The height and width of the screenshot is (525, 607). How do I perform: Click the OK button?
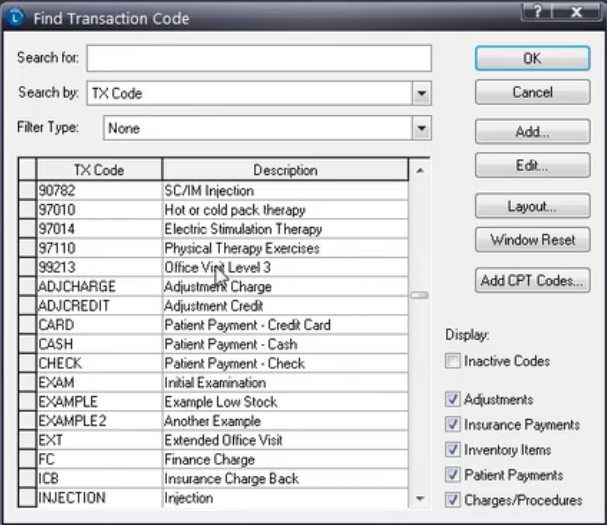532,58
